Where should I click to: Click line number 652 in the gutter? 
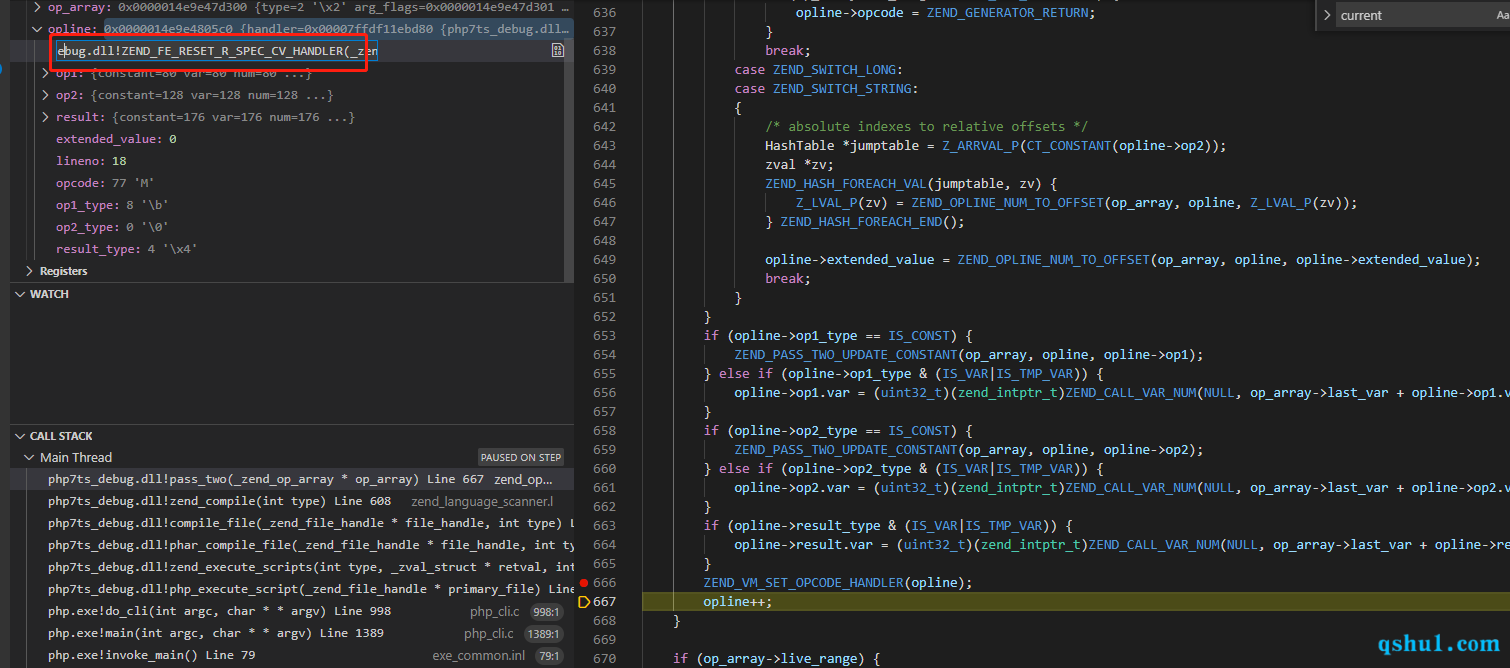[x=604, y=316]
